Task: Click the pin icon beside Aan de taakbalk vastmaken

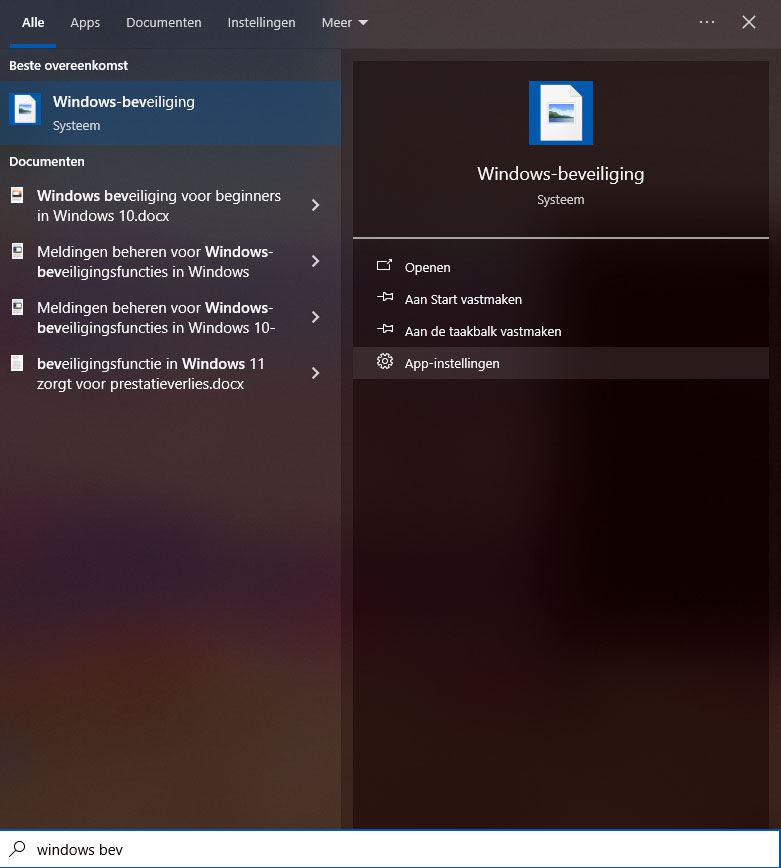Action: [385, 330]
